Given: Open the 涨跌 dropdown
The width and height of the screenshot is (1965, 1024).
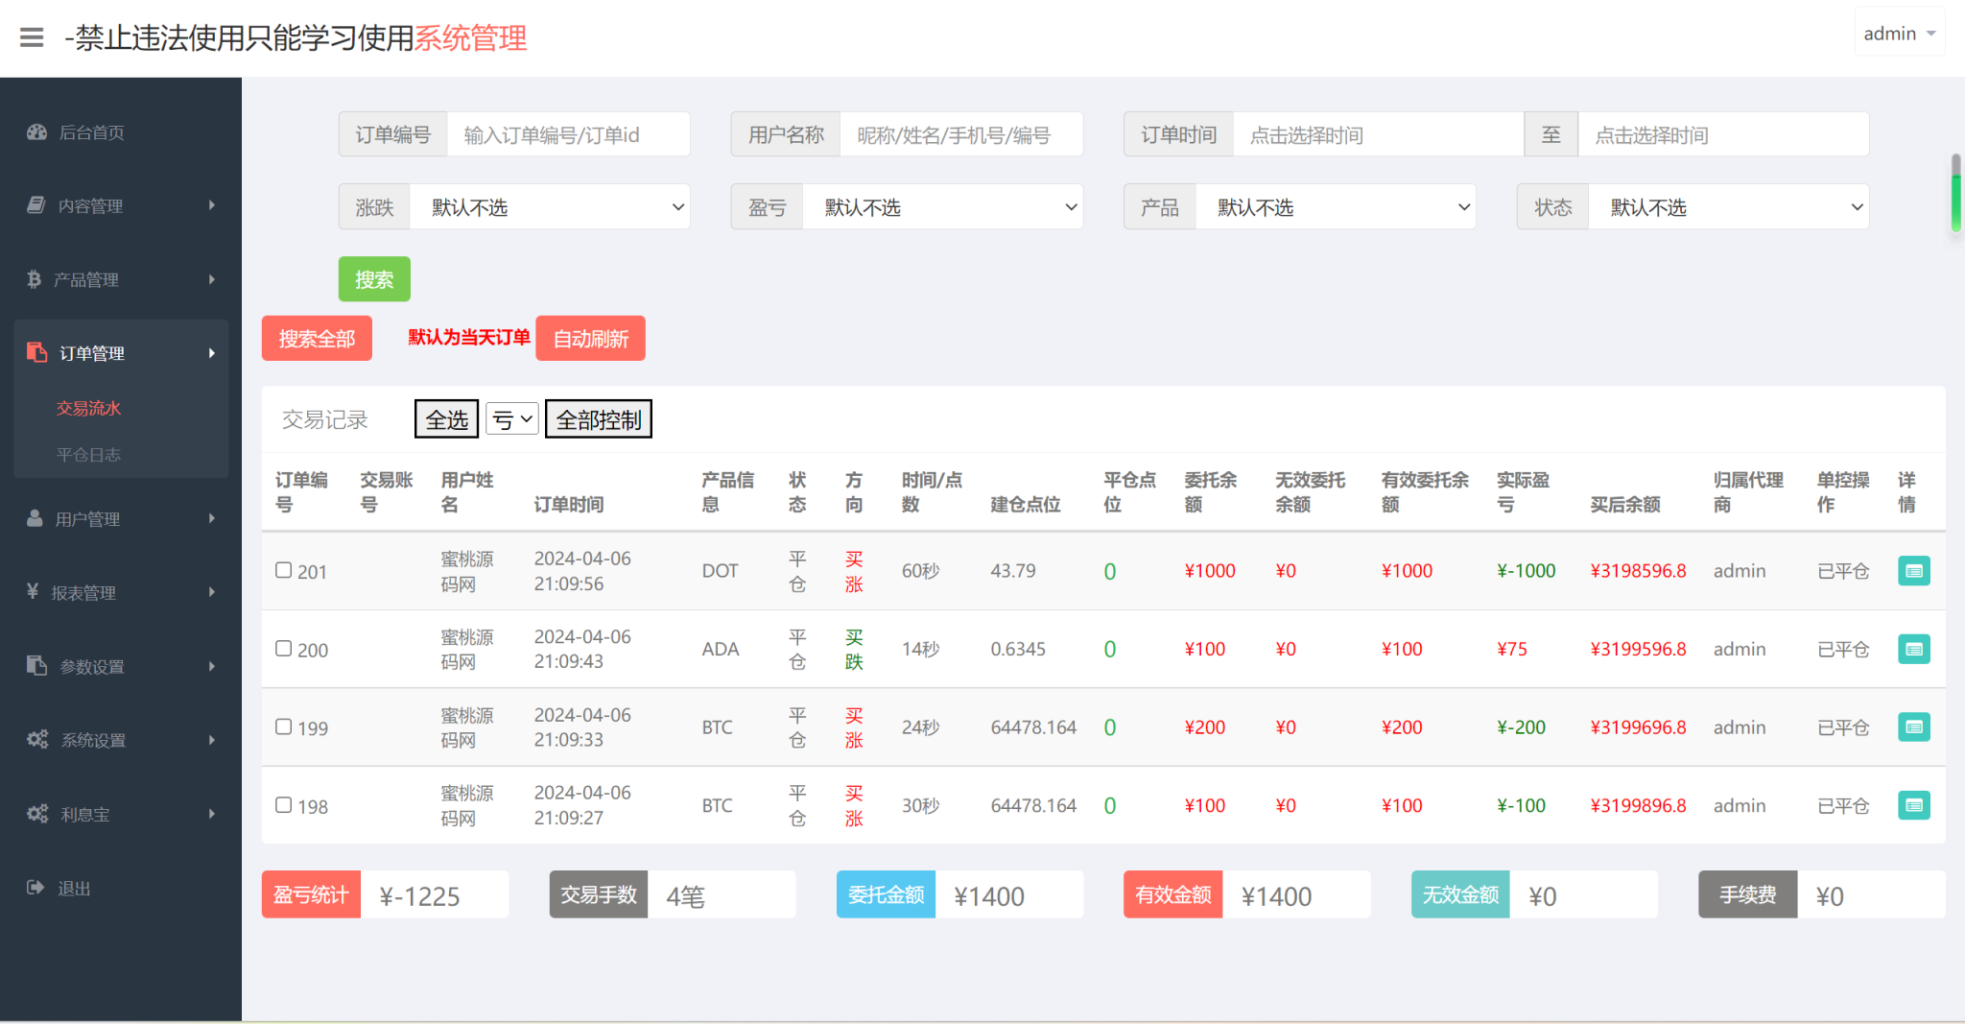Looking at the screenshot, I should (x=551, y=206).
